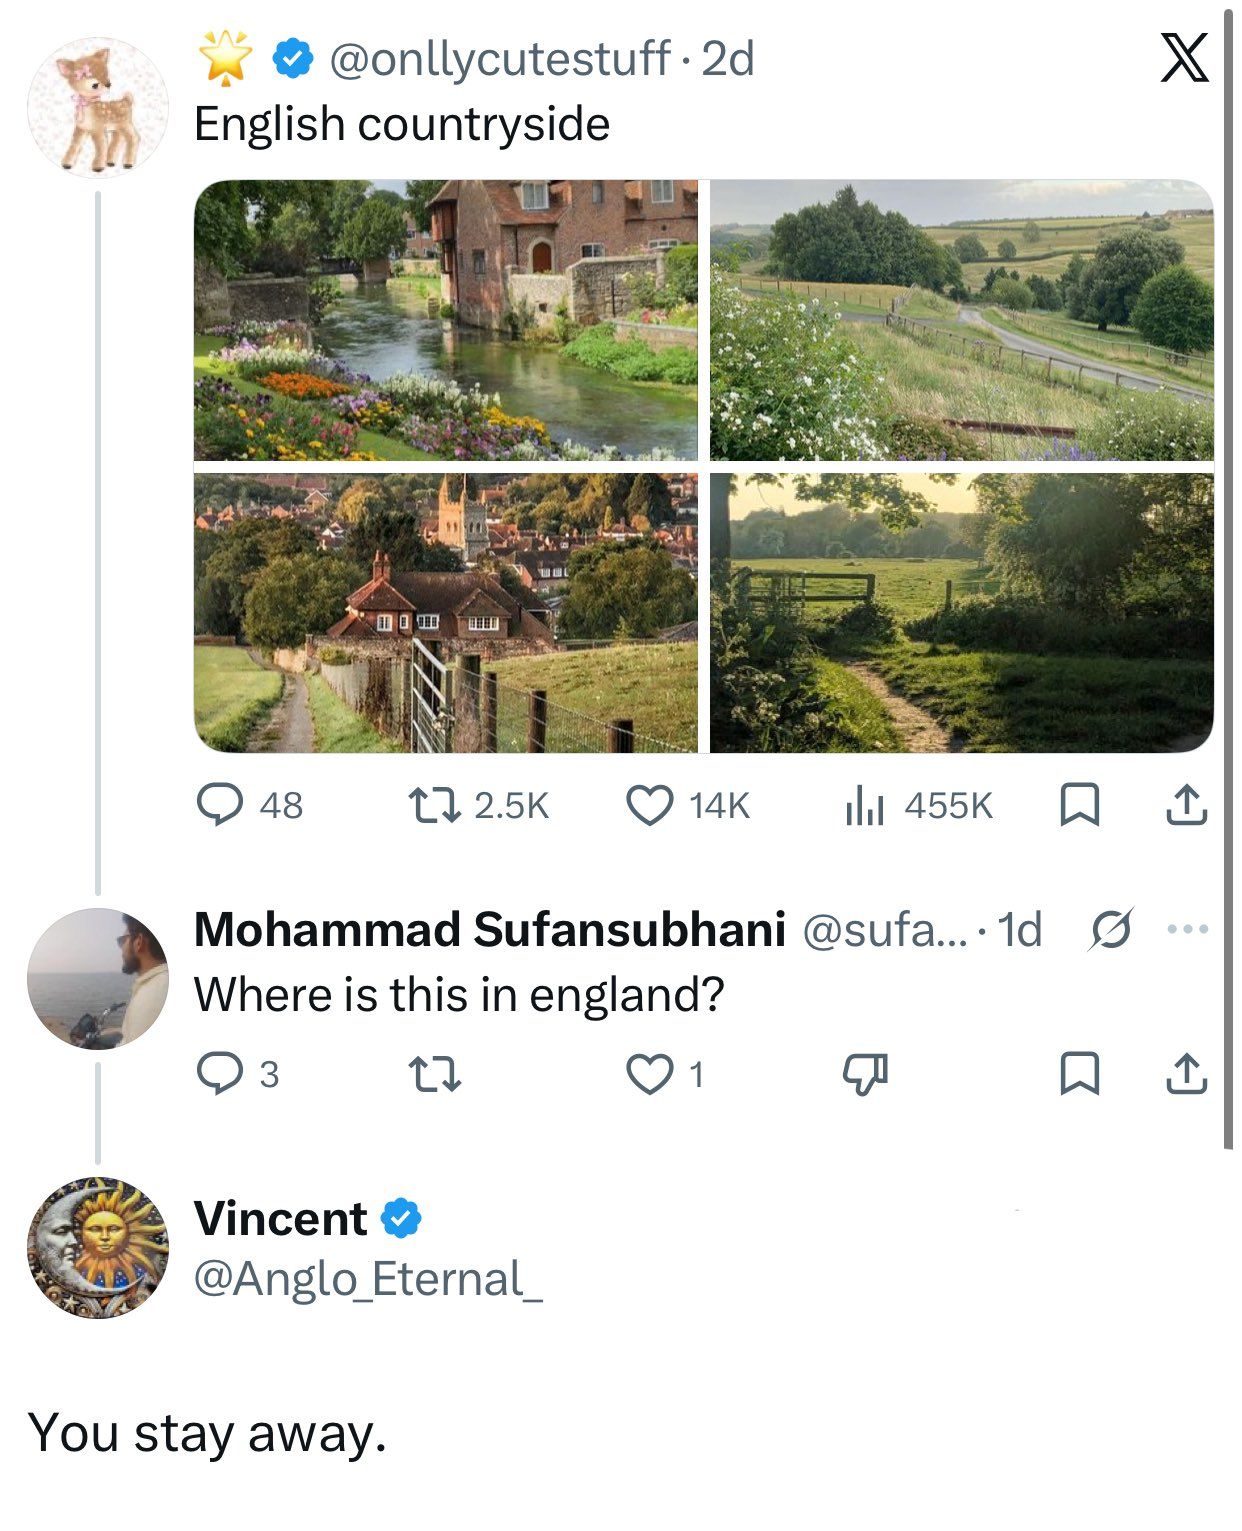The height and width of the screenshot is (1531, 1242).
Task: Reply to Mohammad Sufansubhani's comment
Action: click(x=216, y=1074)
